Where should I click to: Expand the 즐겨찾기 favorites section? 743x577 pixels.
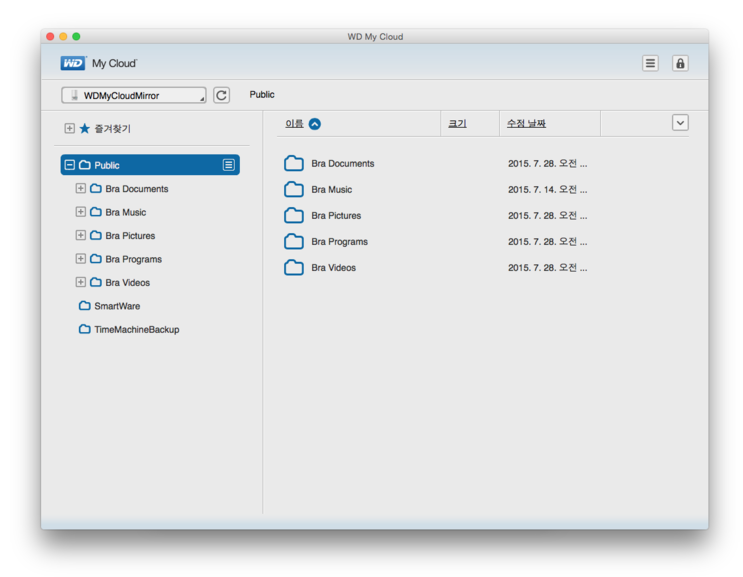70,128
